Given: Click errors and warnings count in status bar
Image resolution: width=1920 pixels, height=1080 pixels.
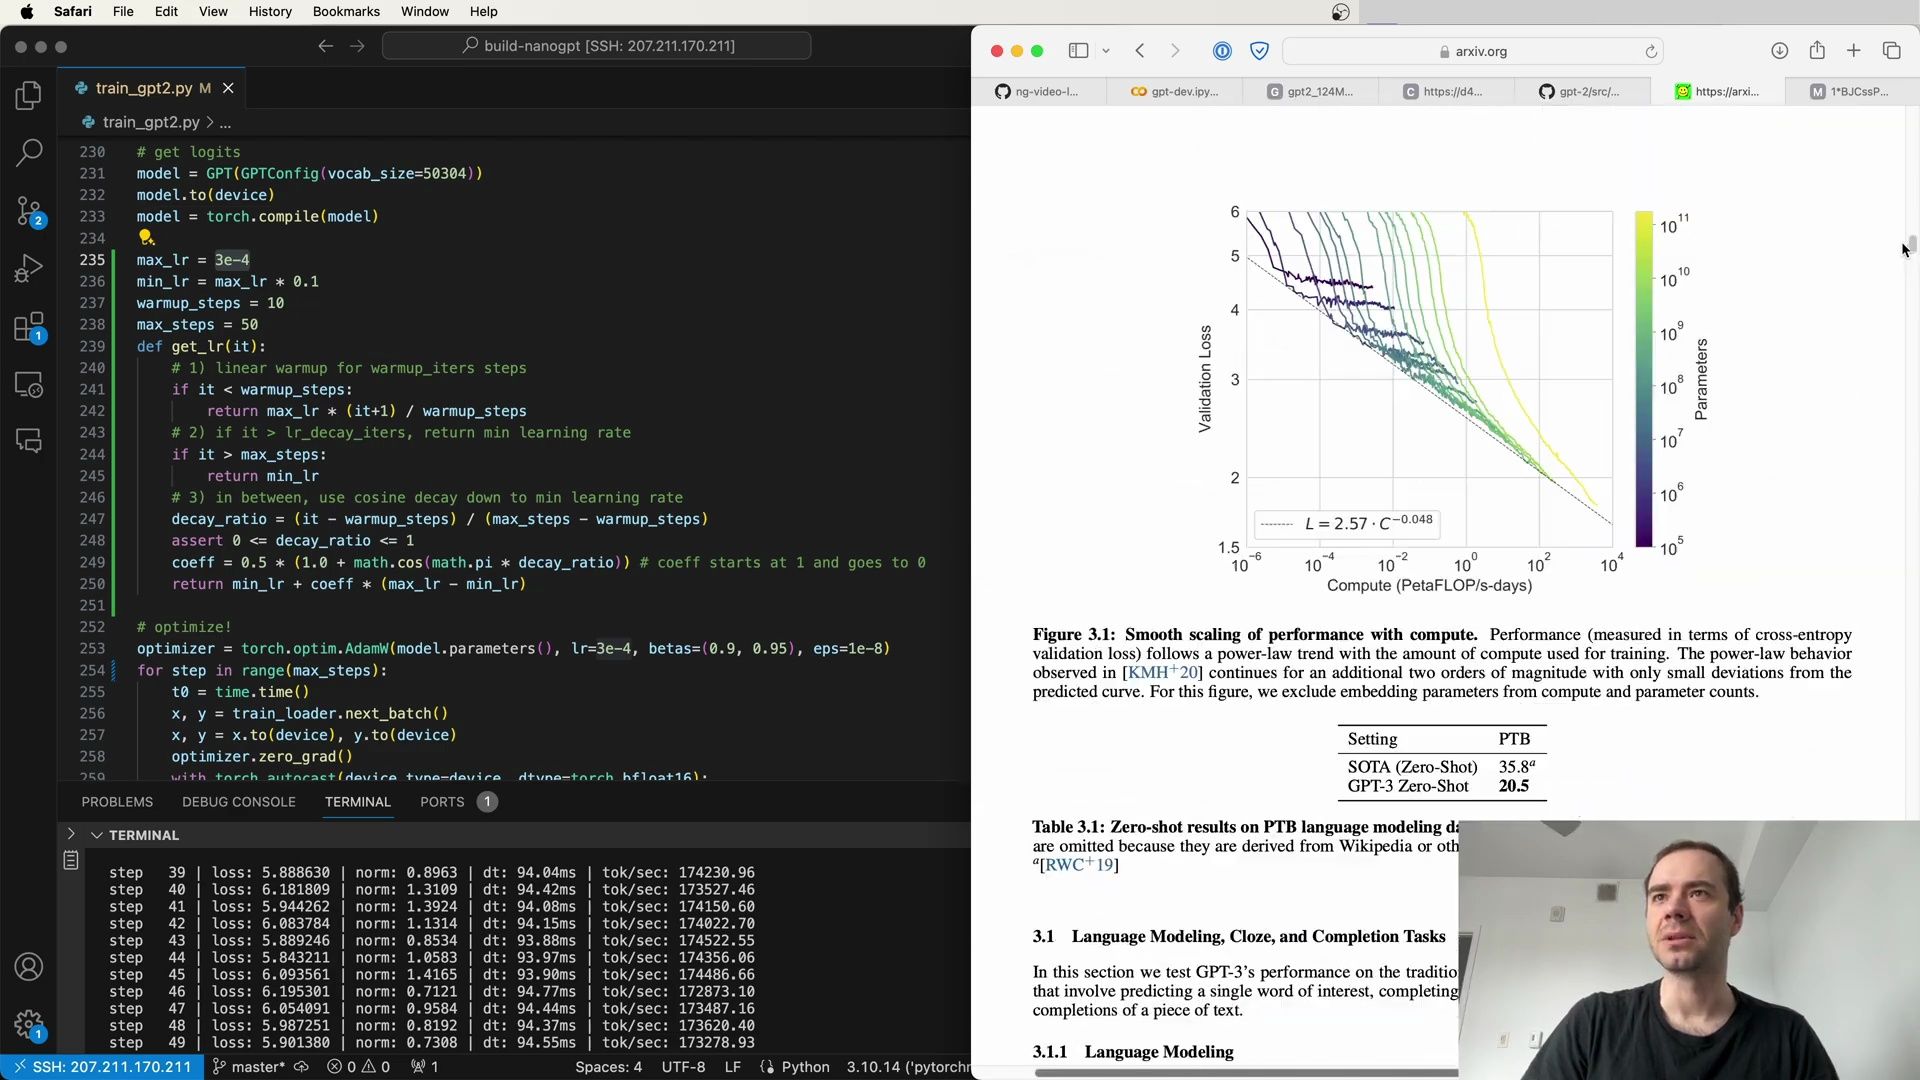Looking at the screenshot, I should (359, 1067).
